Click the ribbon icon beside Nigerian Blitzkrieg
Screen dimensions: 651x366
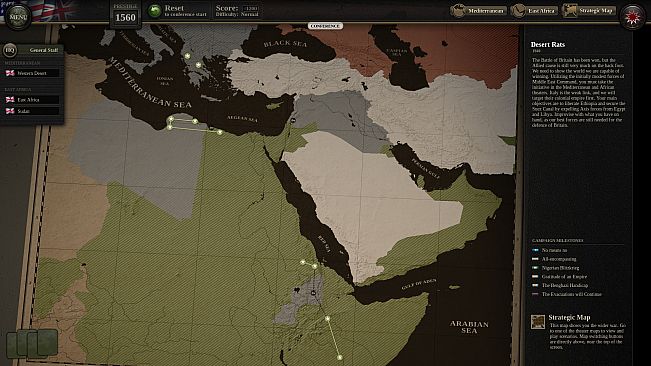[x=535, y=268]
